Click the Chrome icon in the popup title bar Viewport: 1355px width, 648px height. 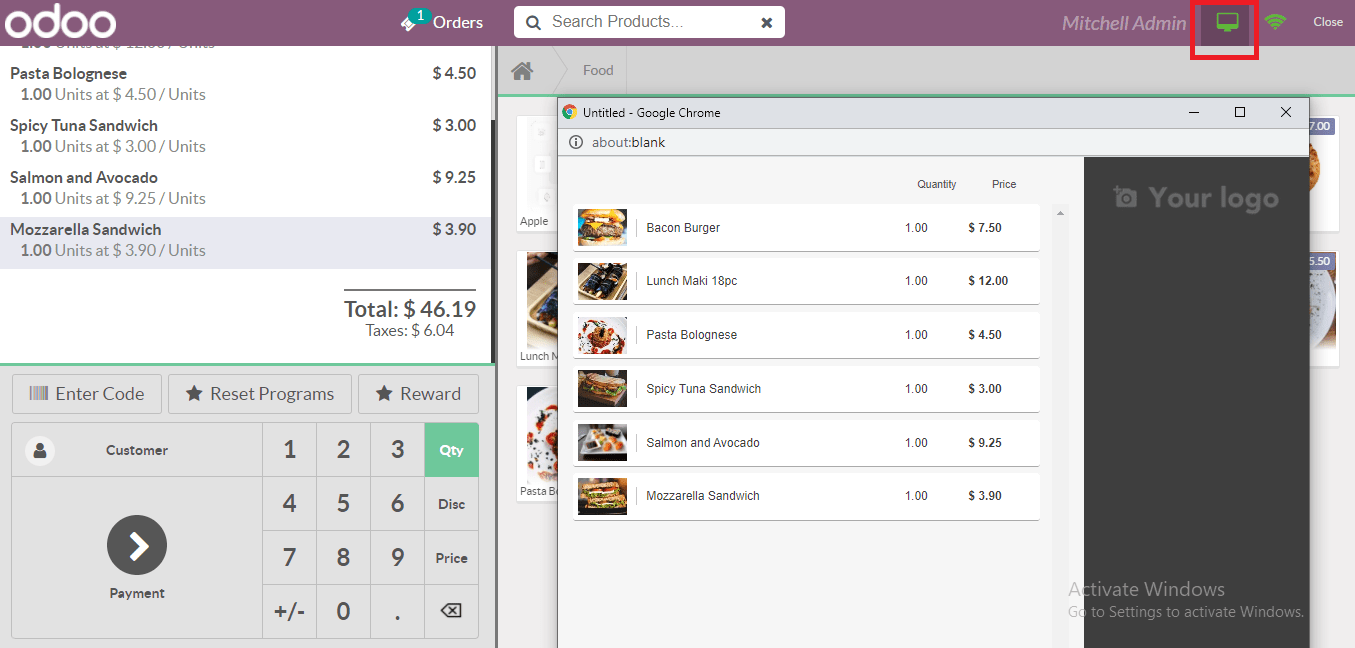(x=570, y=113)
